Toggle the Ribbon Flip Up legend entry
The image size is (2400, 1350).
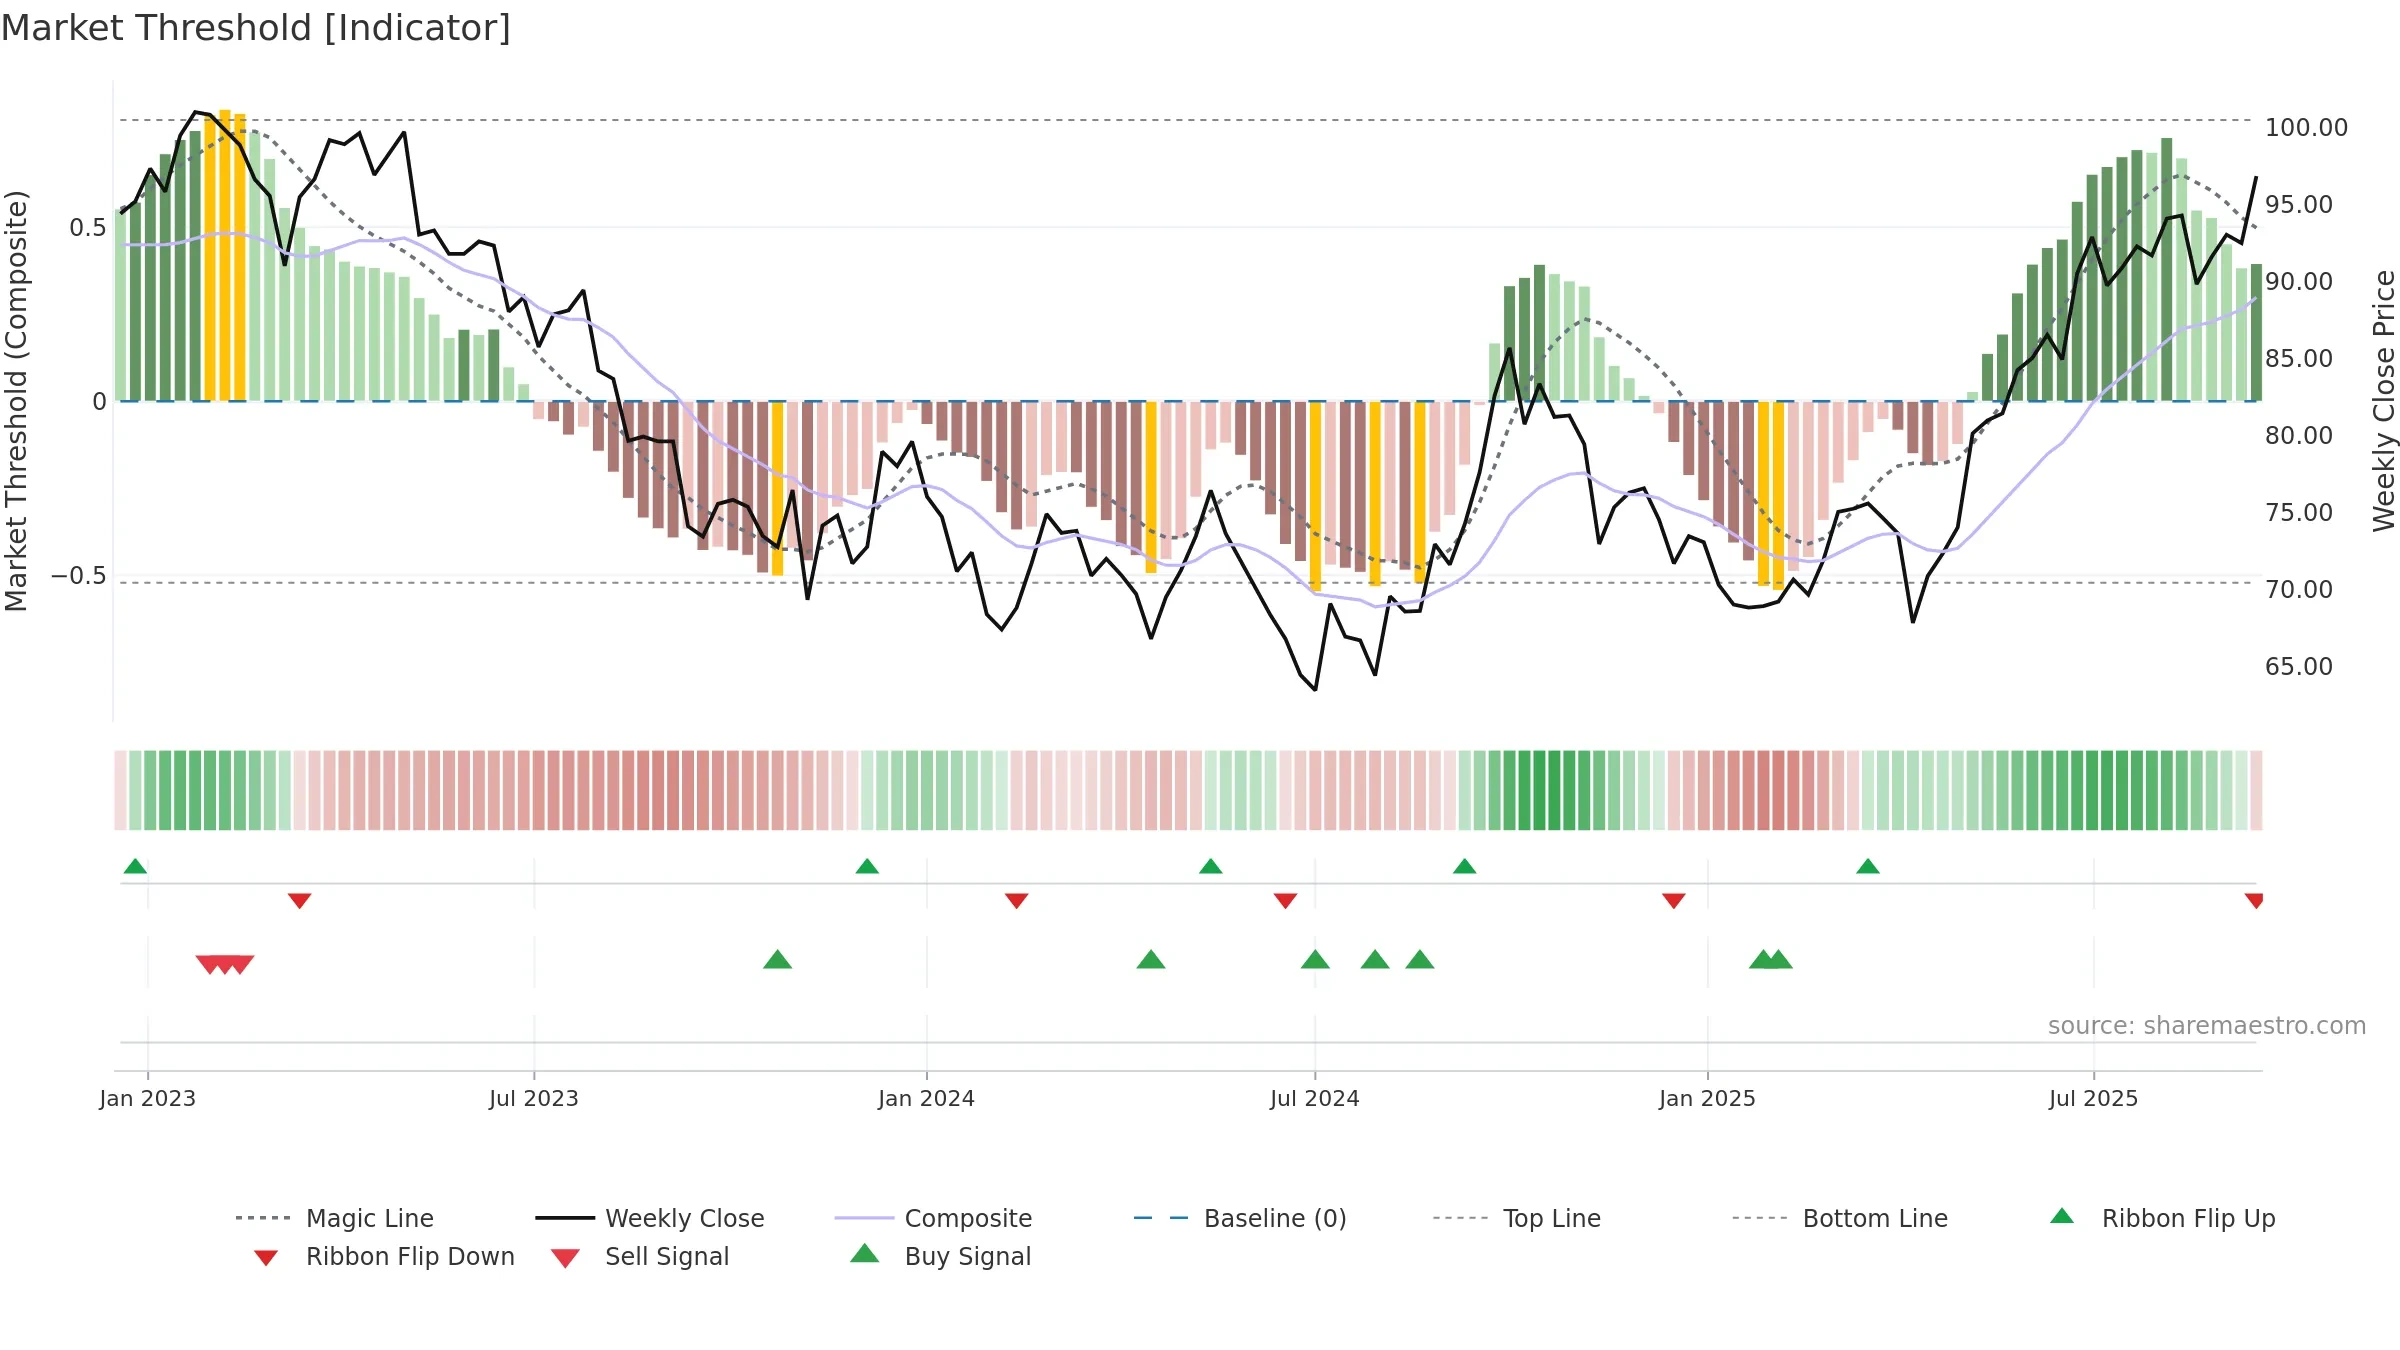click(2162, 1218)
